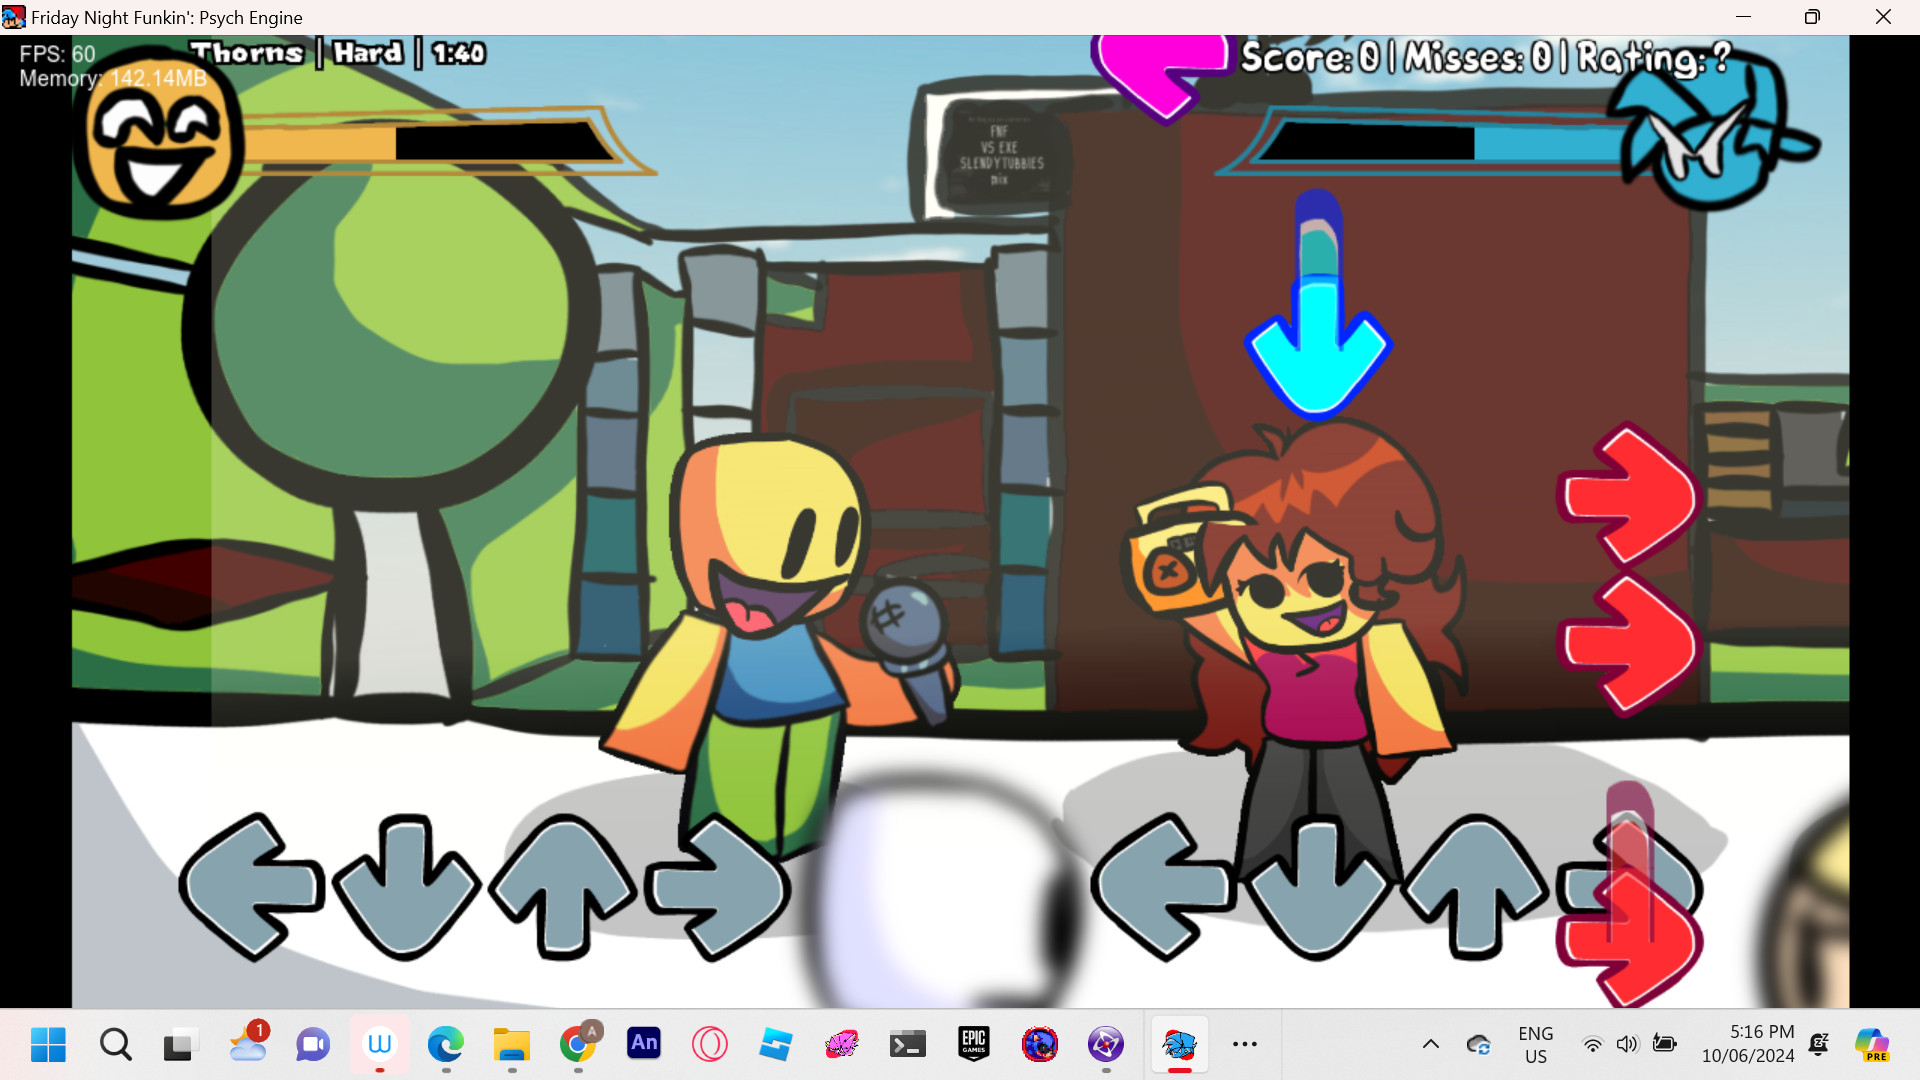The height and width of the screenshot is (1080, 1920).
Task: Open the ENG US language selector
Action: click(1537, 1044)
